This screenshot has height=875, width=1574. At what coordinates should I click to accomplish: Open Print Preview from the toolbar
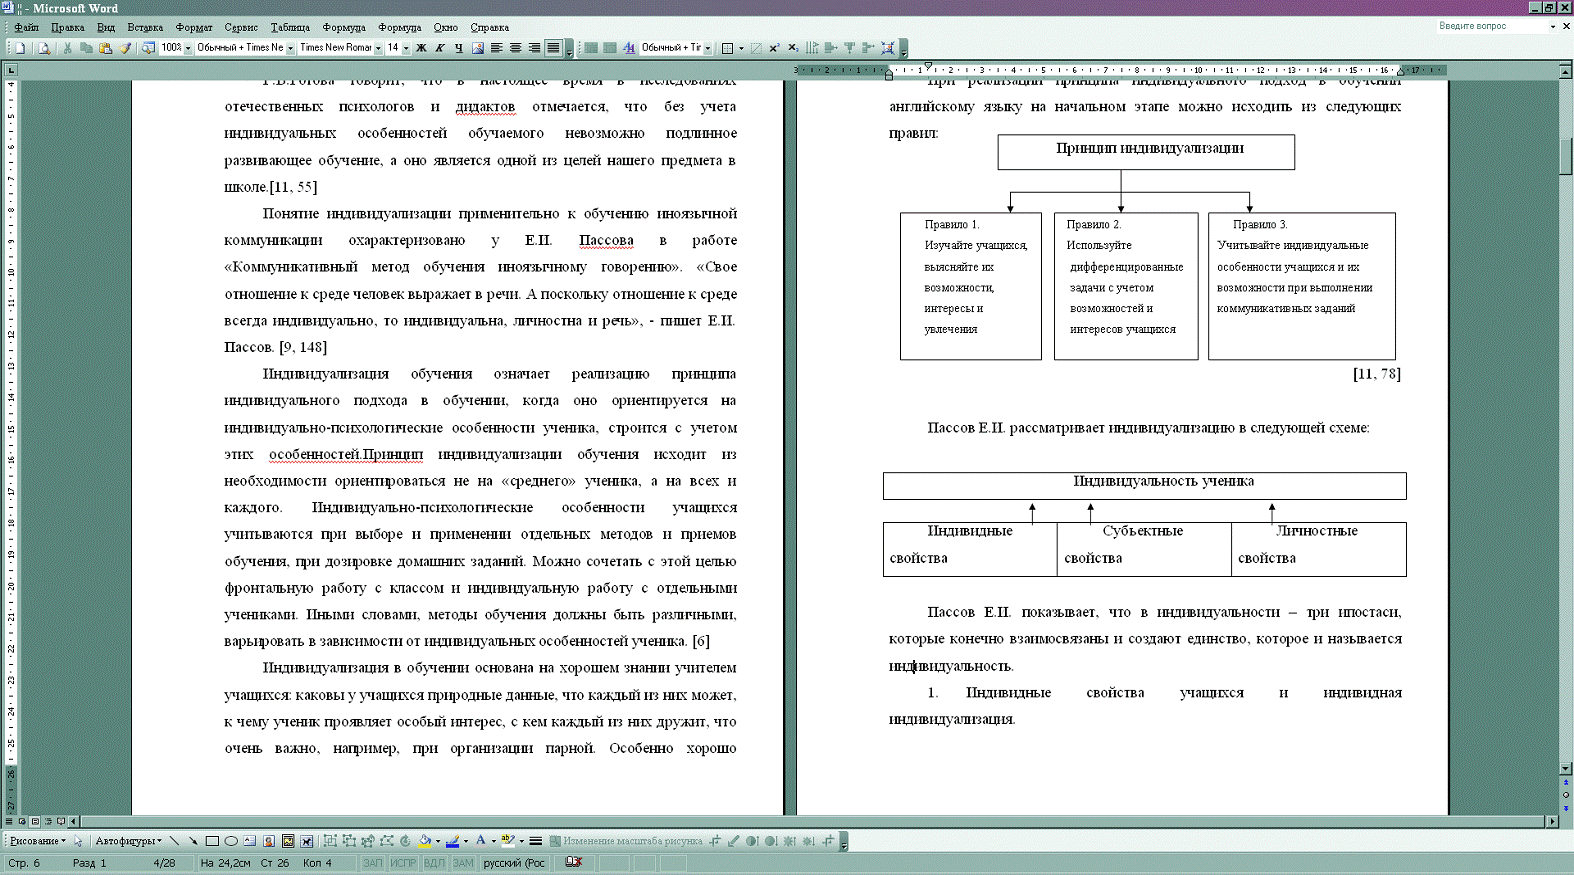[44, 48]
